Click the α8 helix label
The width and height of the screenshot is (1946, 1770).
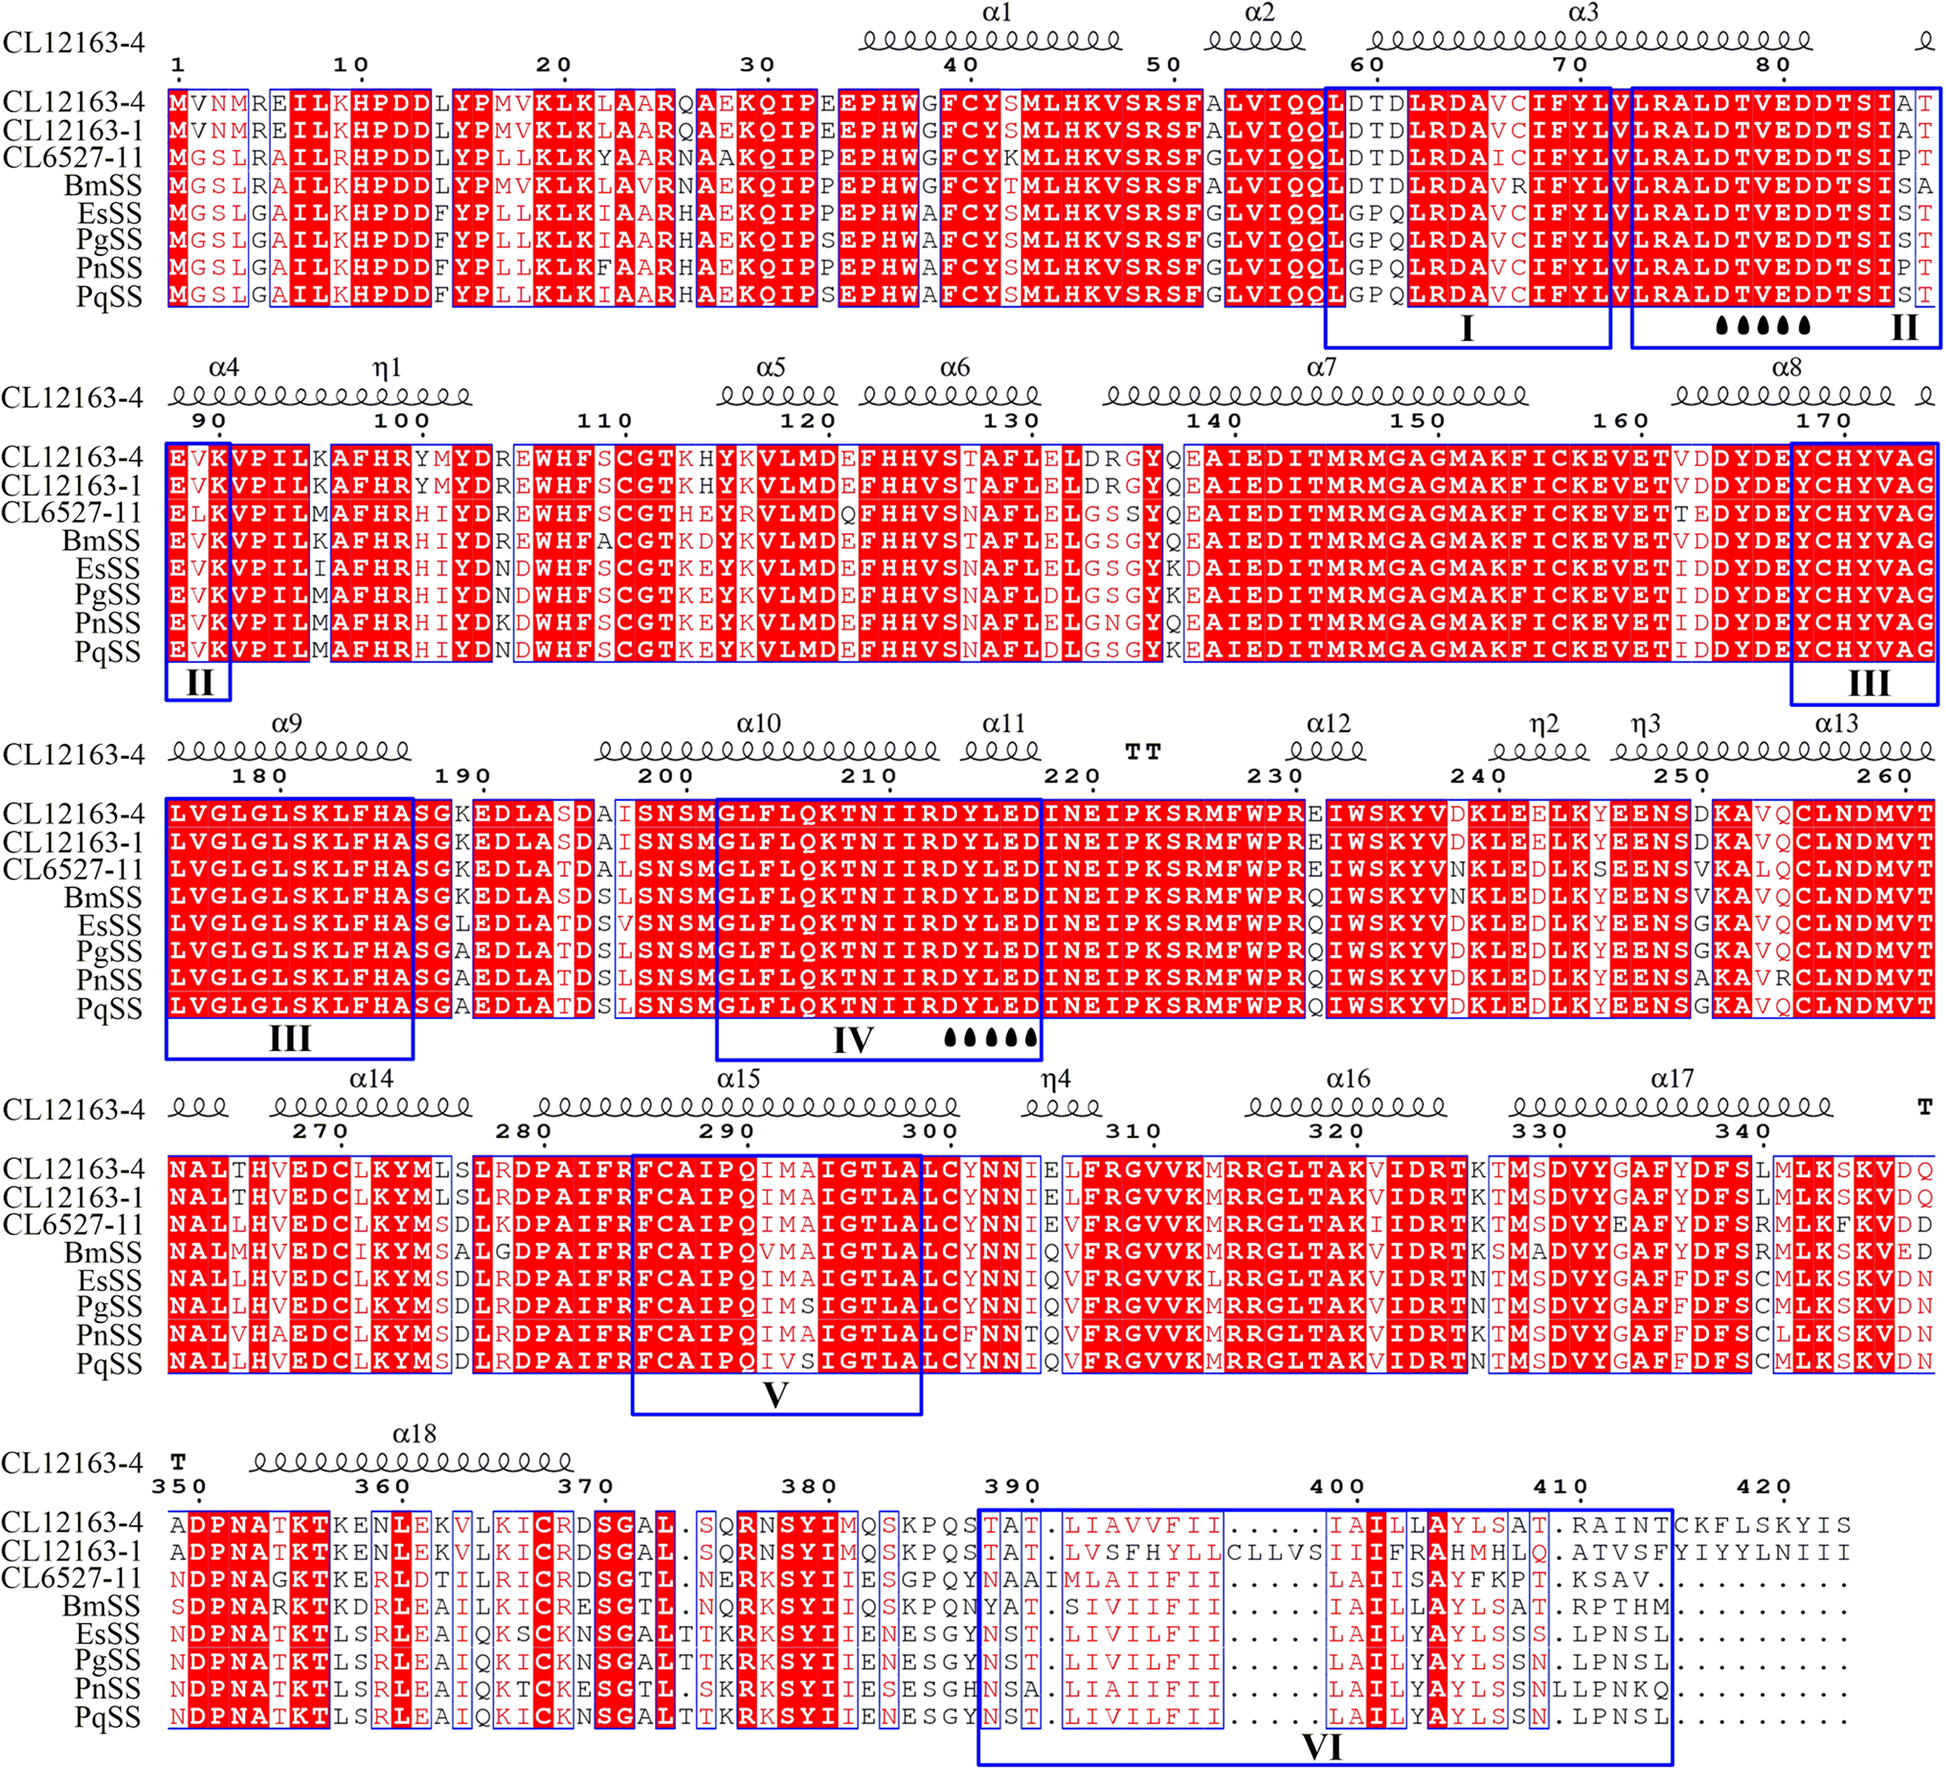1787,368
